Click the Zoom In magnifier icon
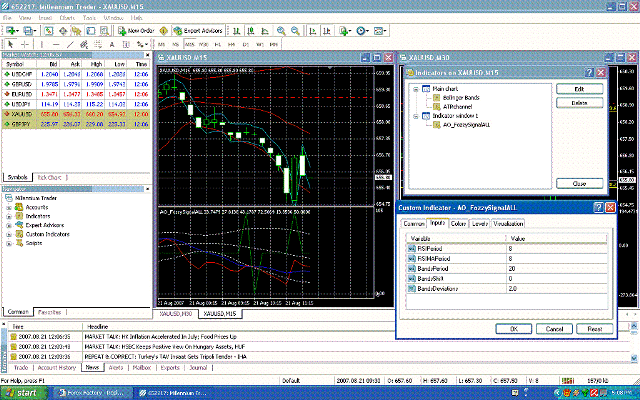 (281, 31)
